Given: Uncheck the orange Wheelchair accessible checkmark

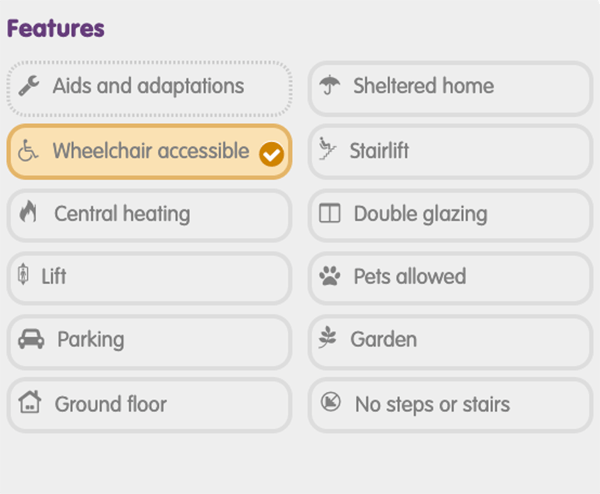Looking at the screenshot, I should pyautogui.click(x=271, y=154).
